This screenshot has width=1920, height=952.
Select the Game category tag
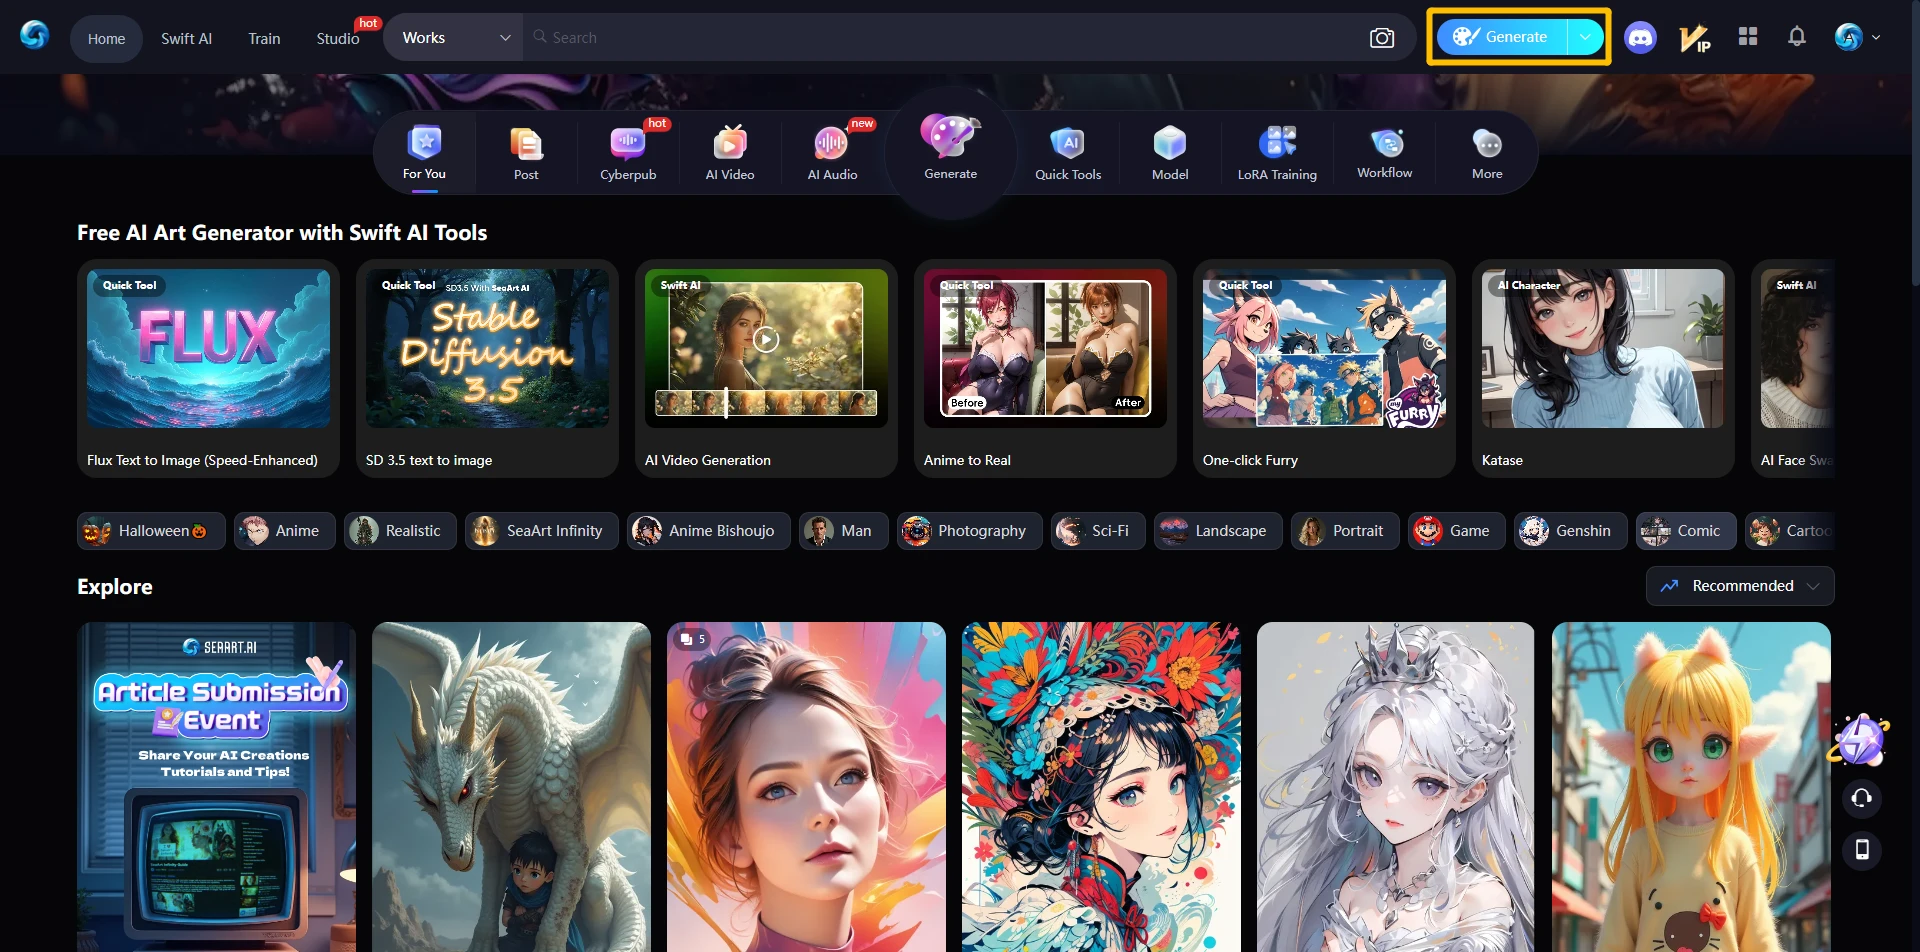[1457, 531]
